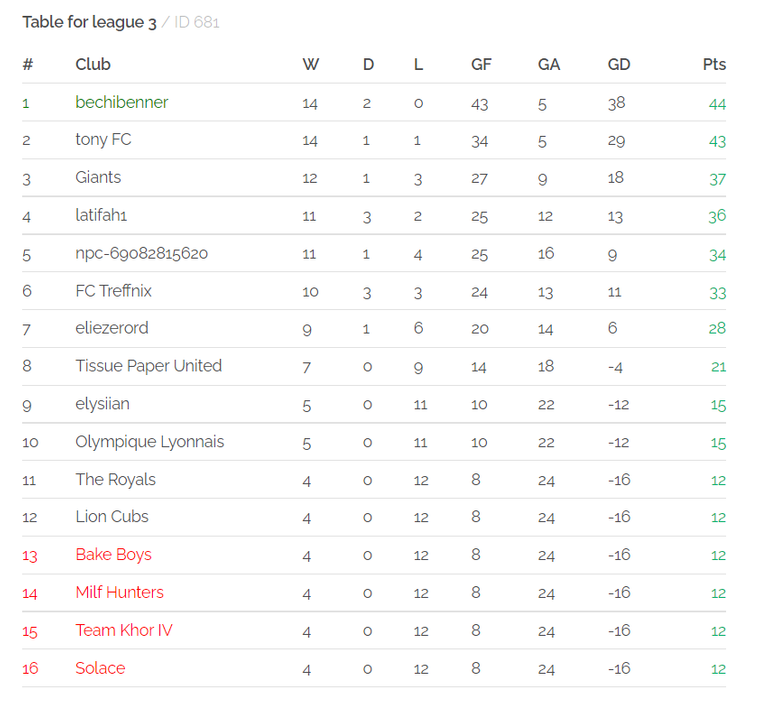Viewport: 768px width, 711px height.
Task: Click the Table for league 3 title
Action: click(89, 22)
